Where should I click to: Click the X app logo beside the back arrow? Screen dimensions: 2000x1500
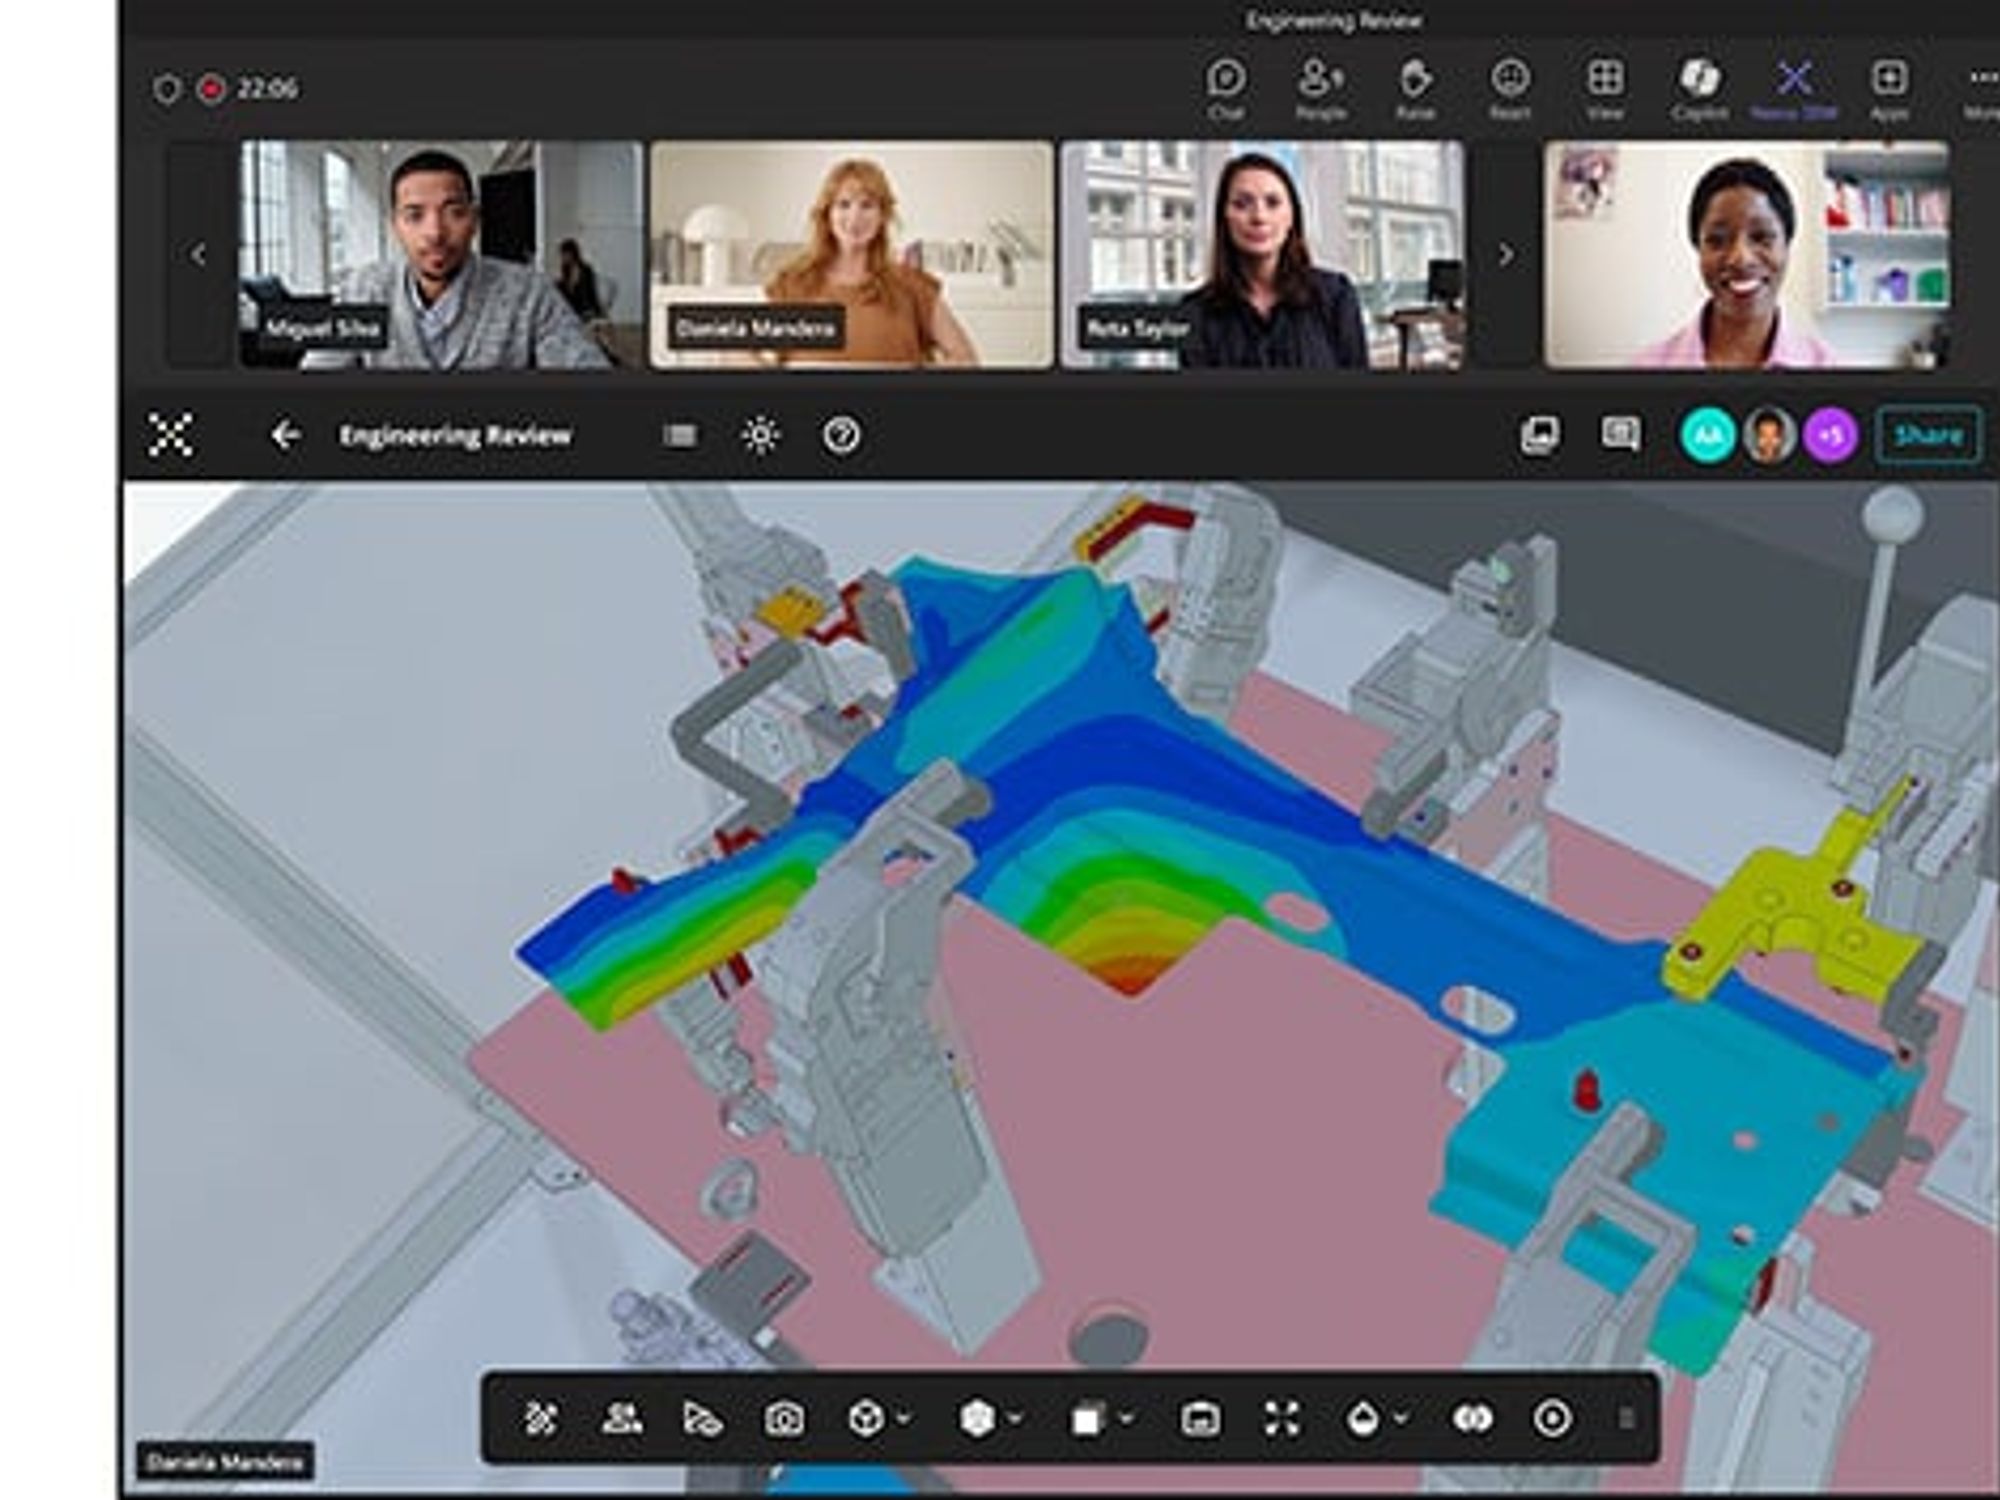coord(170,435)
